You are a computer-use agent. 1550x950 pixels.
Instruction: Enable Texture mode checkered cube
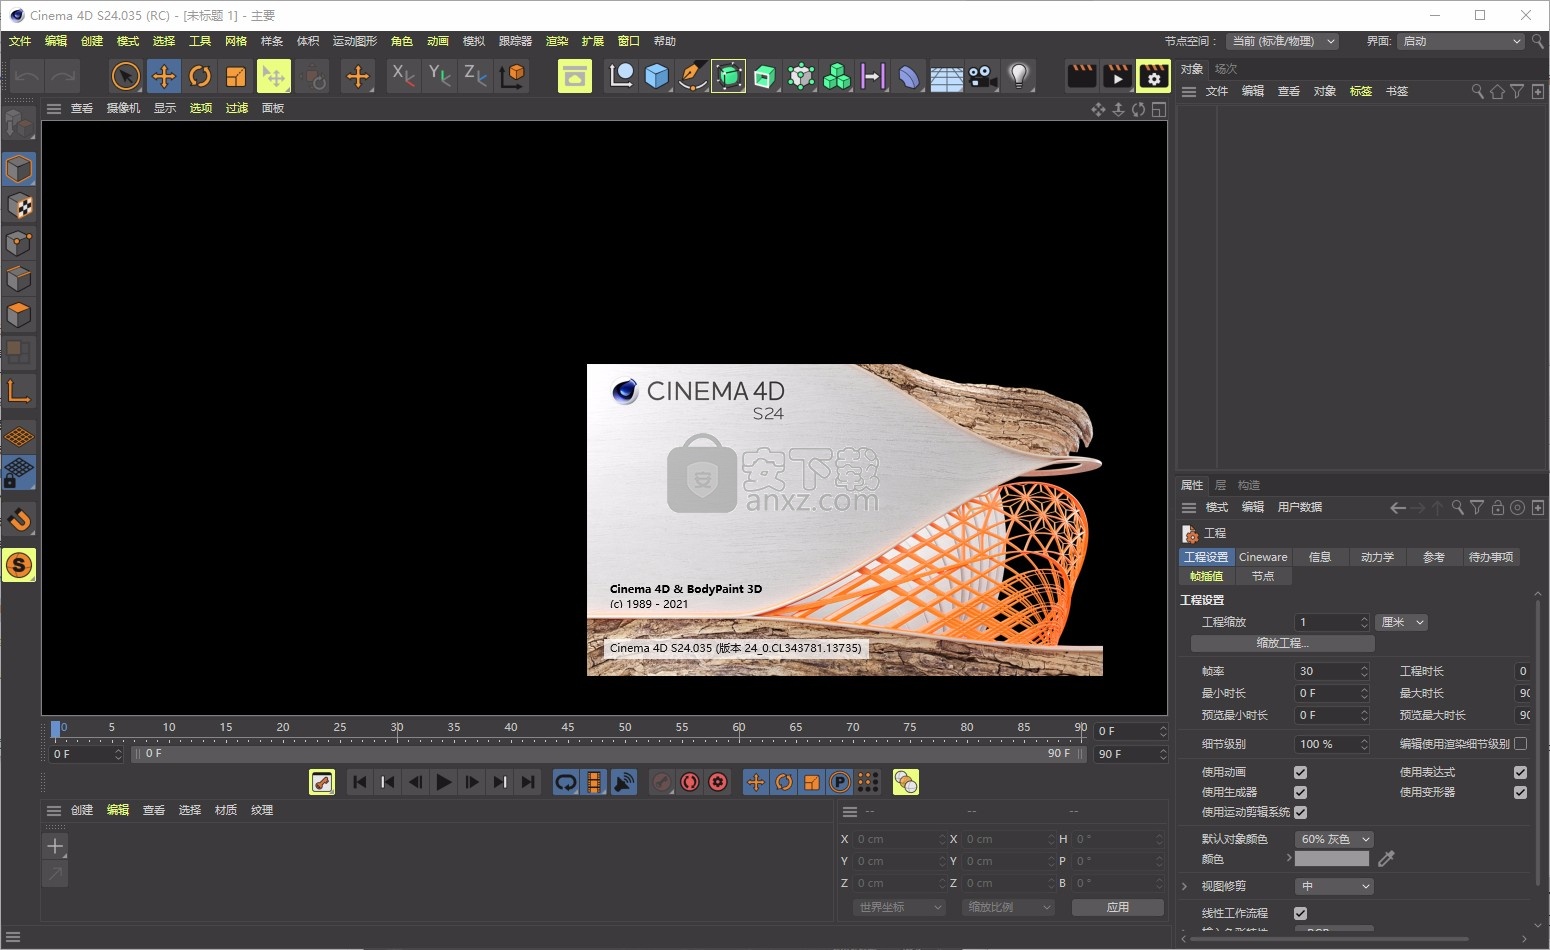pos(19,206)
